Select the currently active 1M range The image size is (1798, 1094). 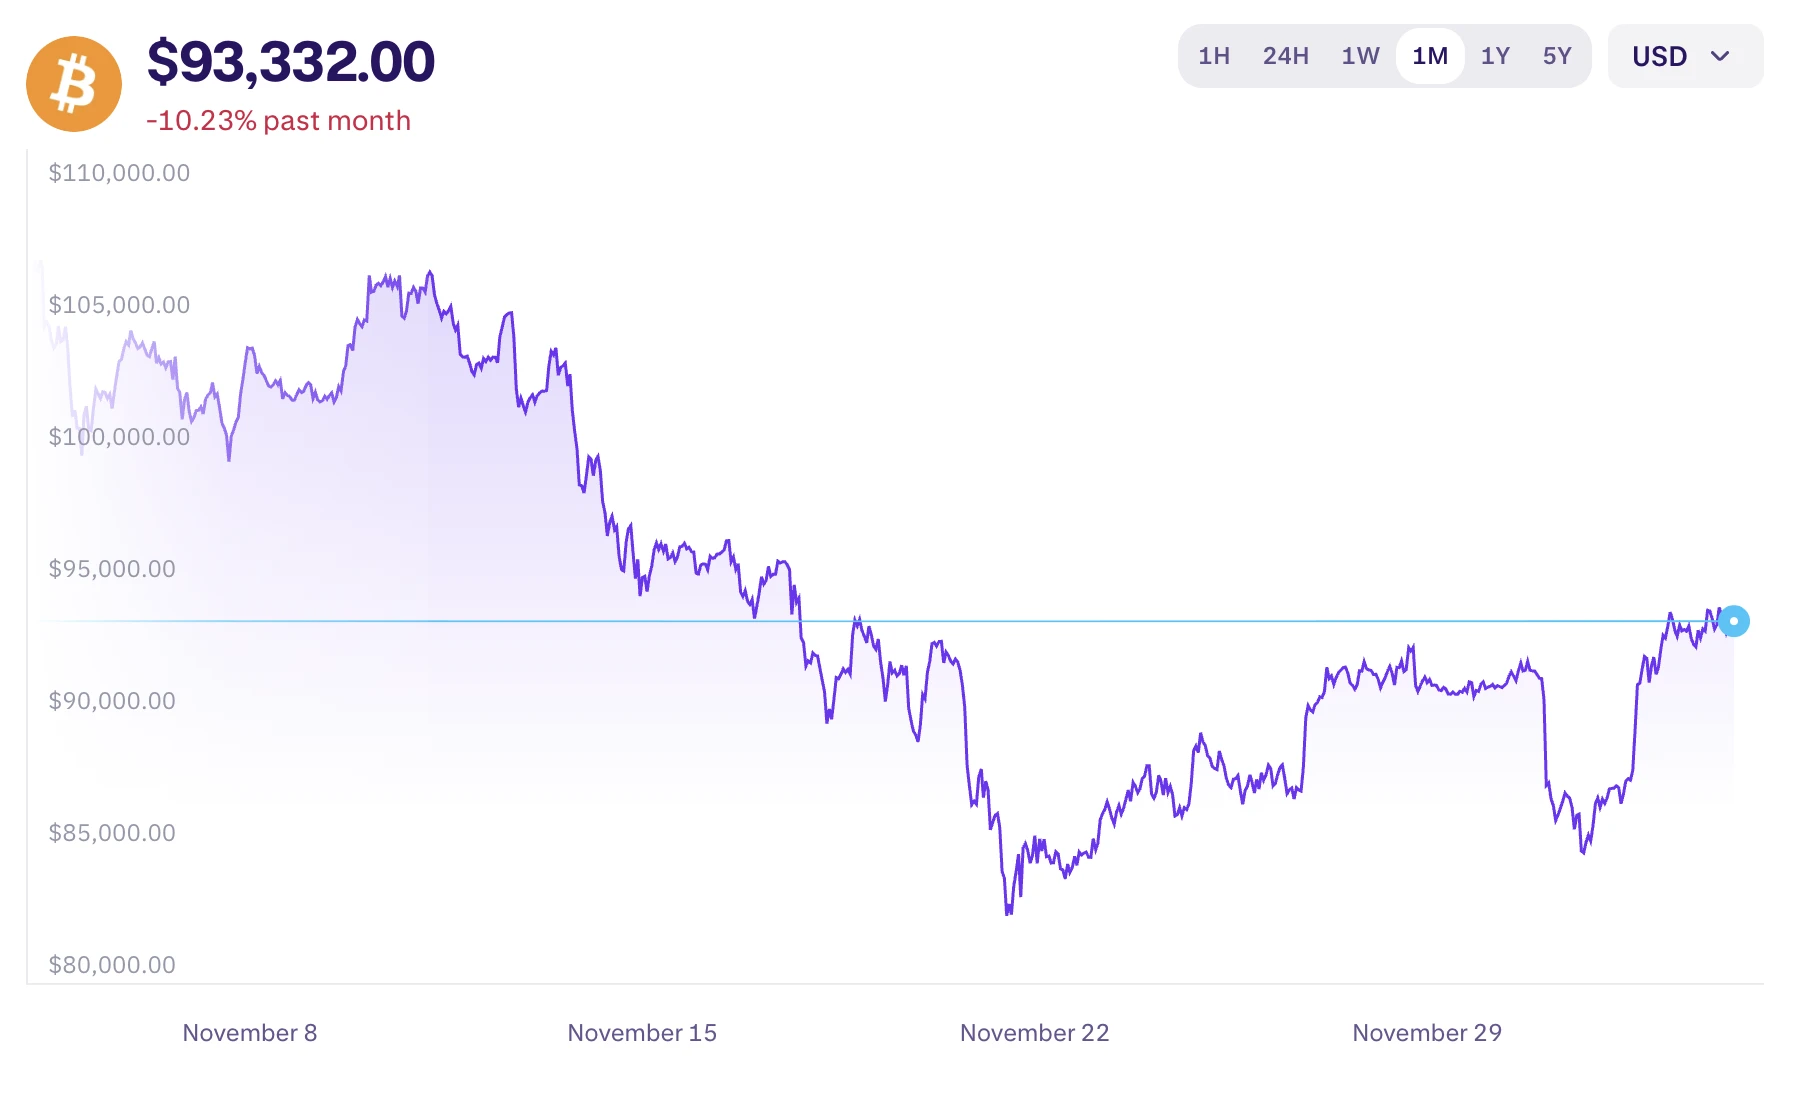(1429, 57)
